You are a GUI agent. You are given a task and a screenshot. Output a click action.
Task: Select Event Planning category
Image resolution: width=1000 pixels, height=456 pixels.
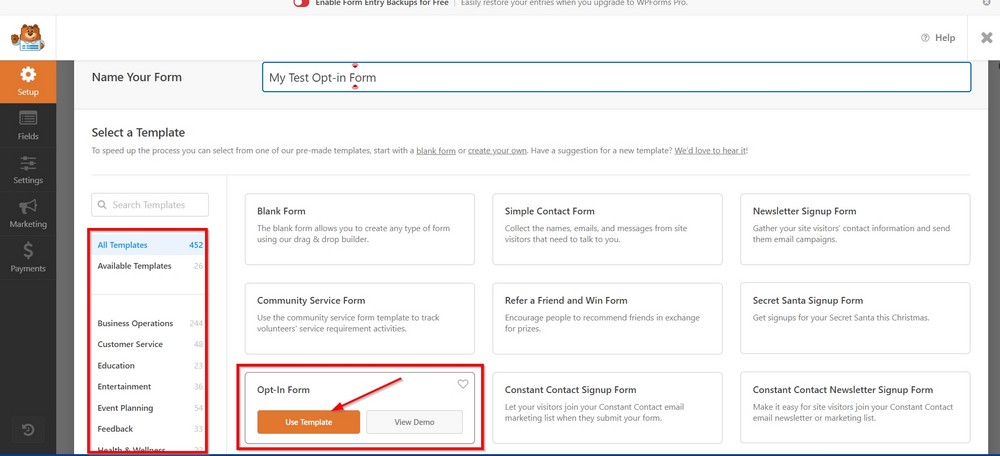[x=150, y=408]
